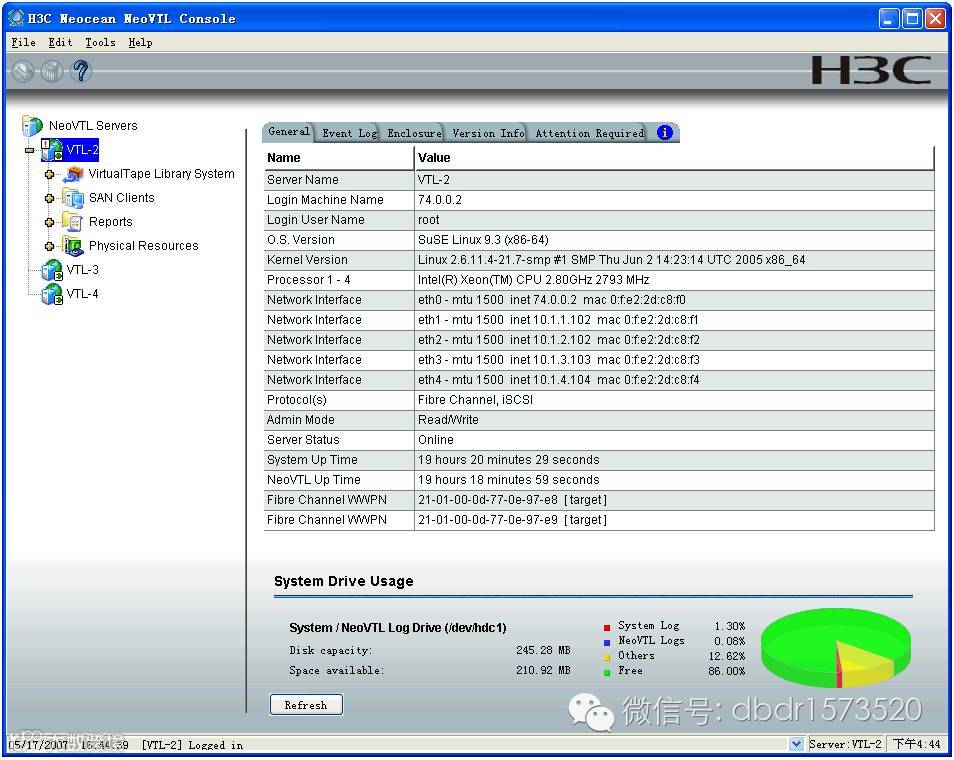The height and width of the screenshot is (760, 954).
Task: Click the WWPN ending 97-e9 value
Action: (512, 520)
